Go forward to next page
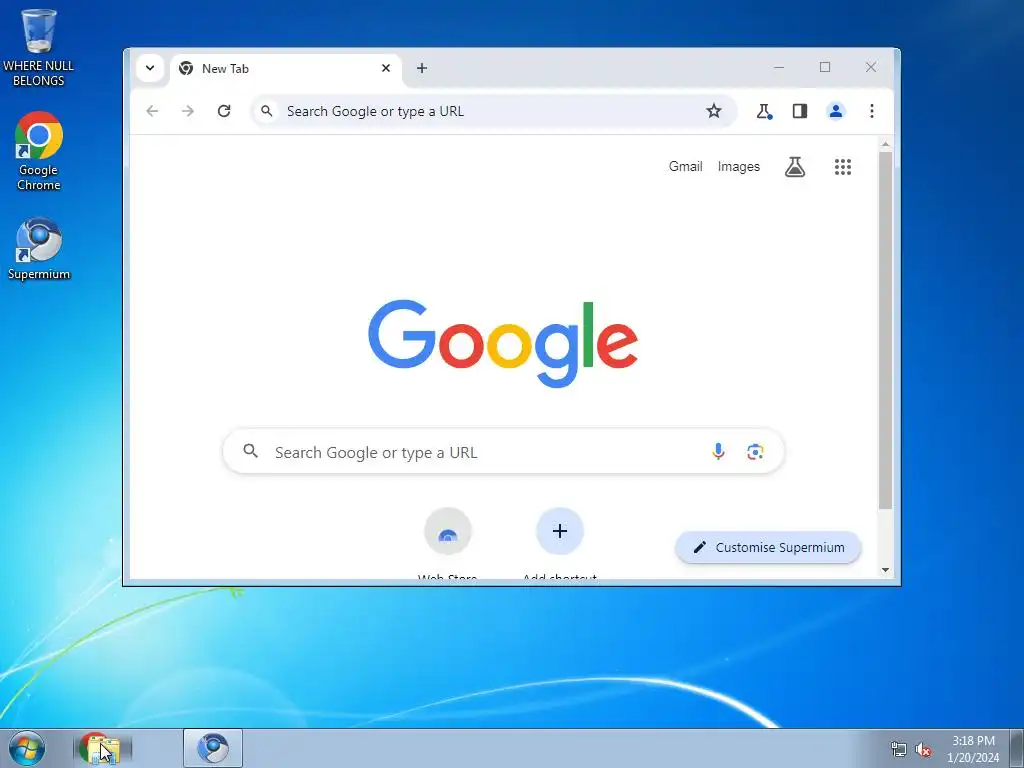 pos(188,111)
